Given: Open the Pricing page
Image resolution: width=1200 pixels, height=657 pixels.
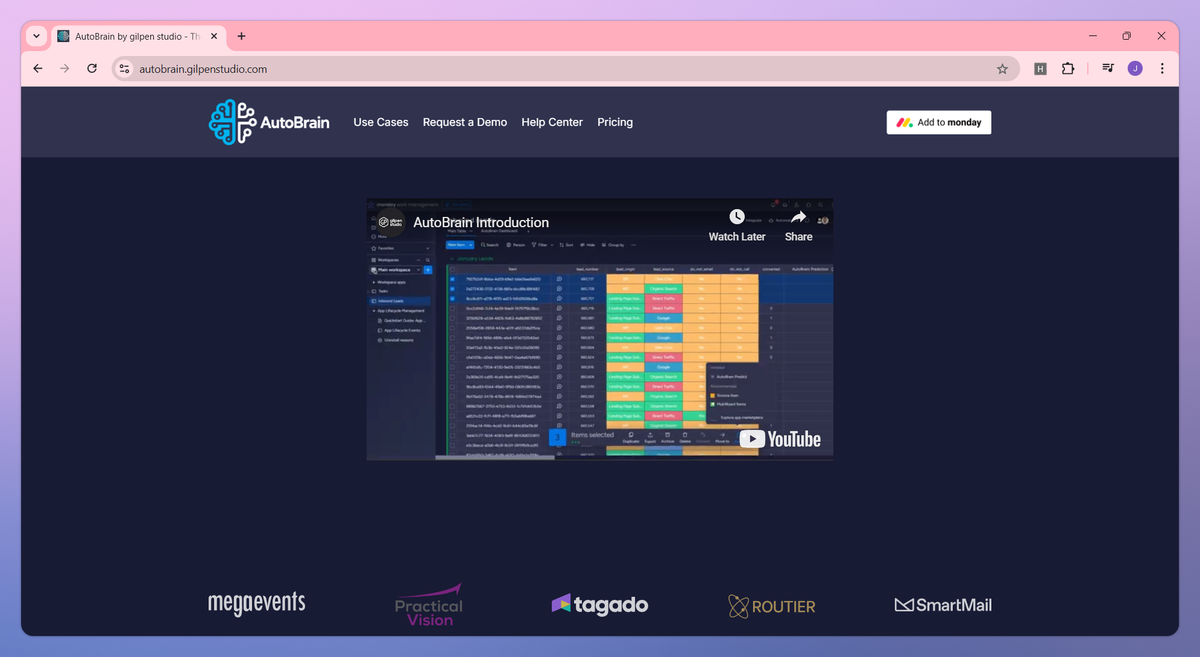Looking at the screenshot, I should (x=615, y=122).
